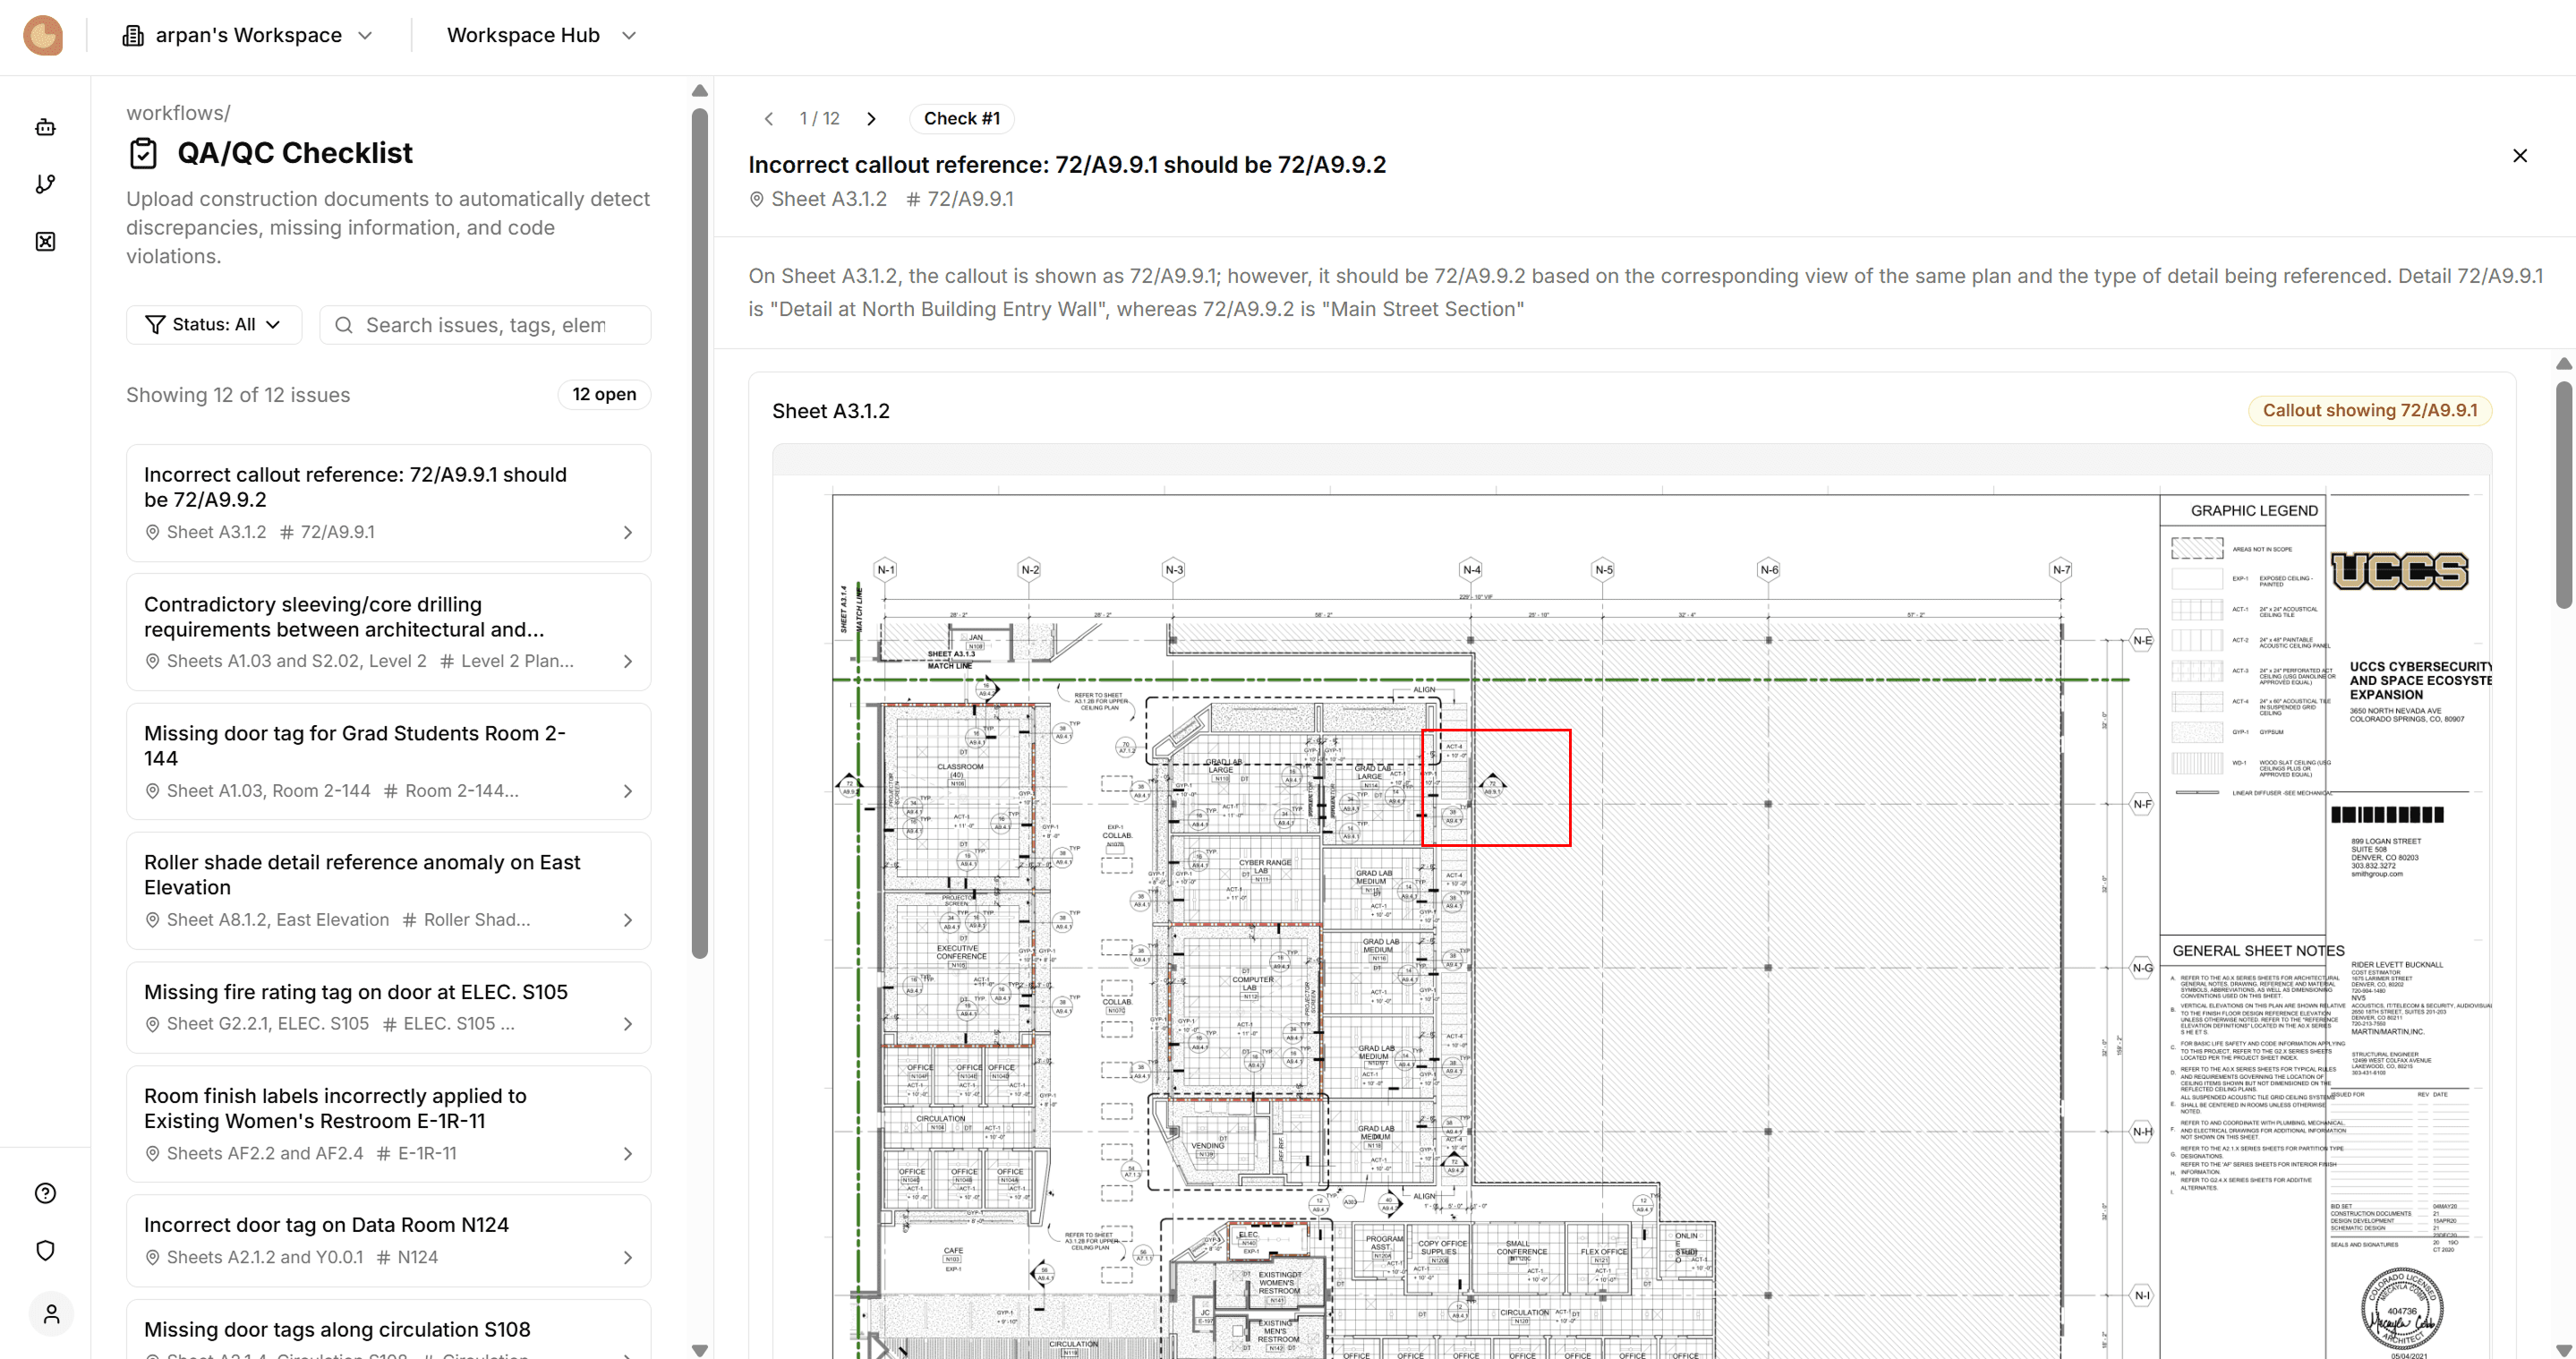Expand chevron on Incorrect door tag N124 issue
This screenshot has height=1359, width=2576.
pos(627,1257)
